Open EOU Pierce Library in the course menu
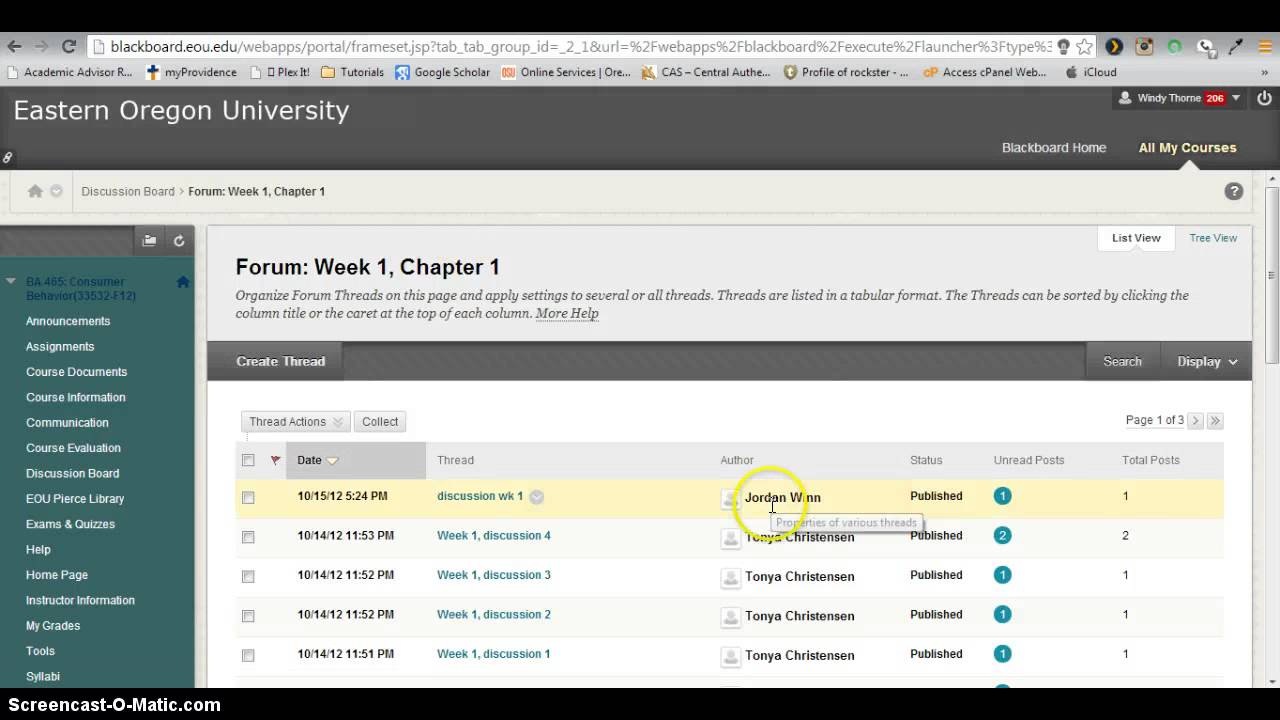The width and height of the screenshot is (1280, 720). 75,499
